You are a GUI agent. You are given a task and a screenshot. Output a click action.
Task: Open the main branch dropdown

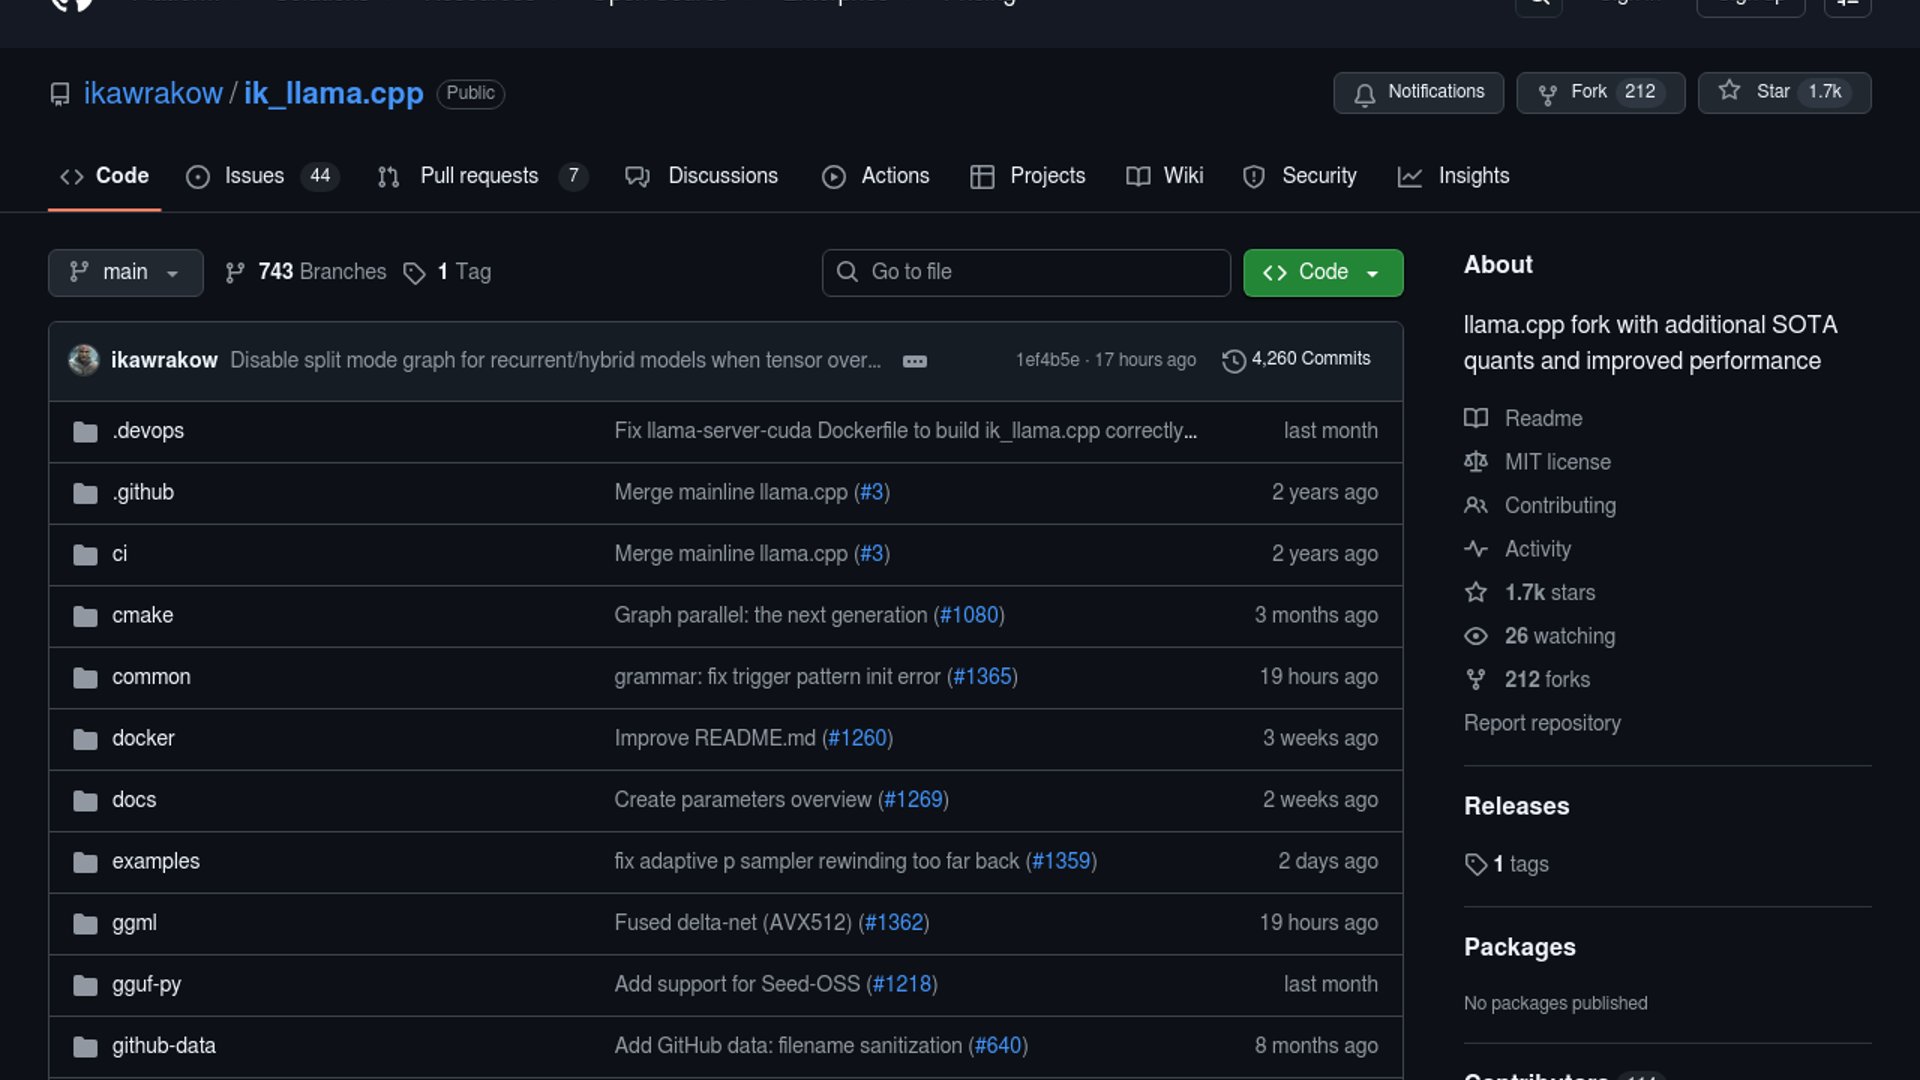125,272
